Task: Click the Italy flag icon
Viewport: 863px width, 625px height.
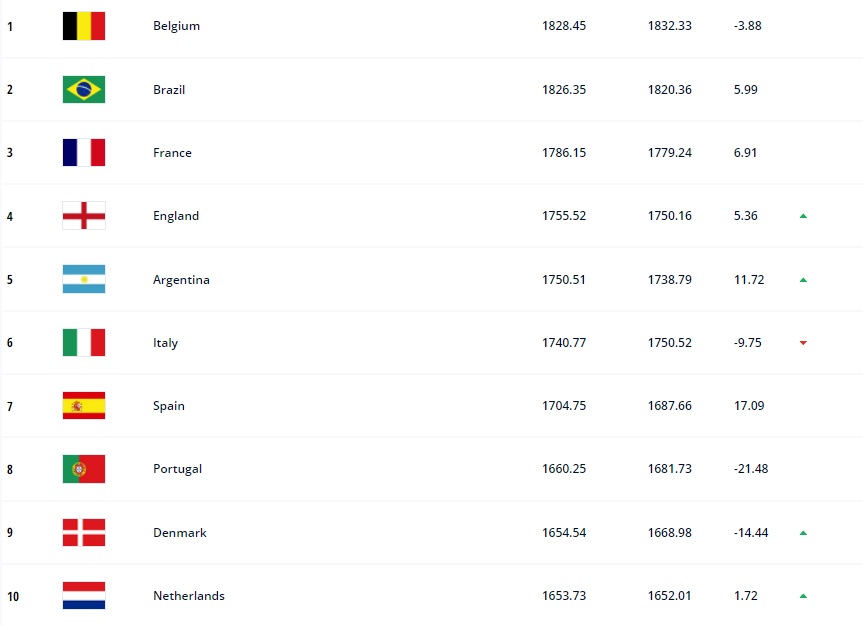Action: [84, 342]
